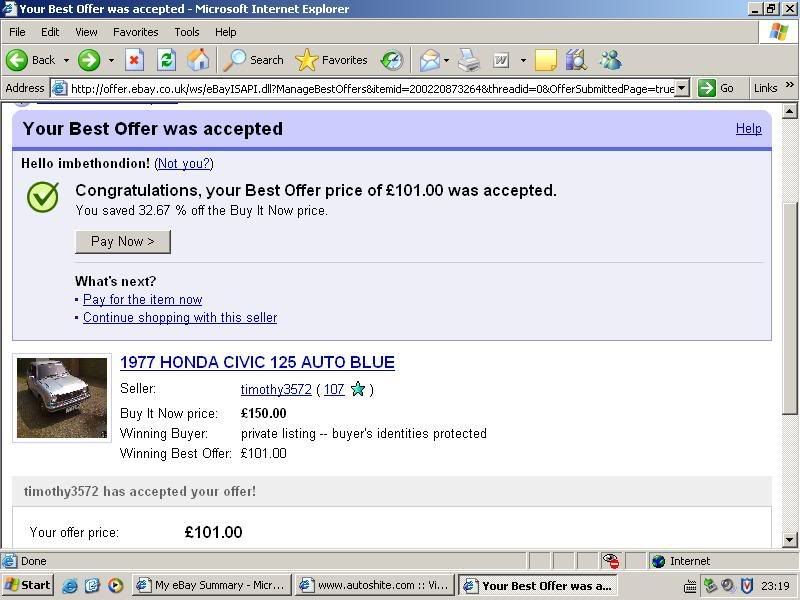
Task: Go to the Home page icon
Action: (198, 60)
